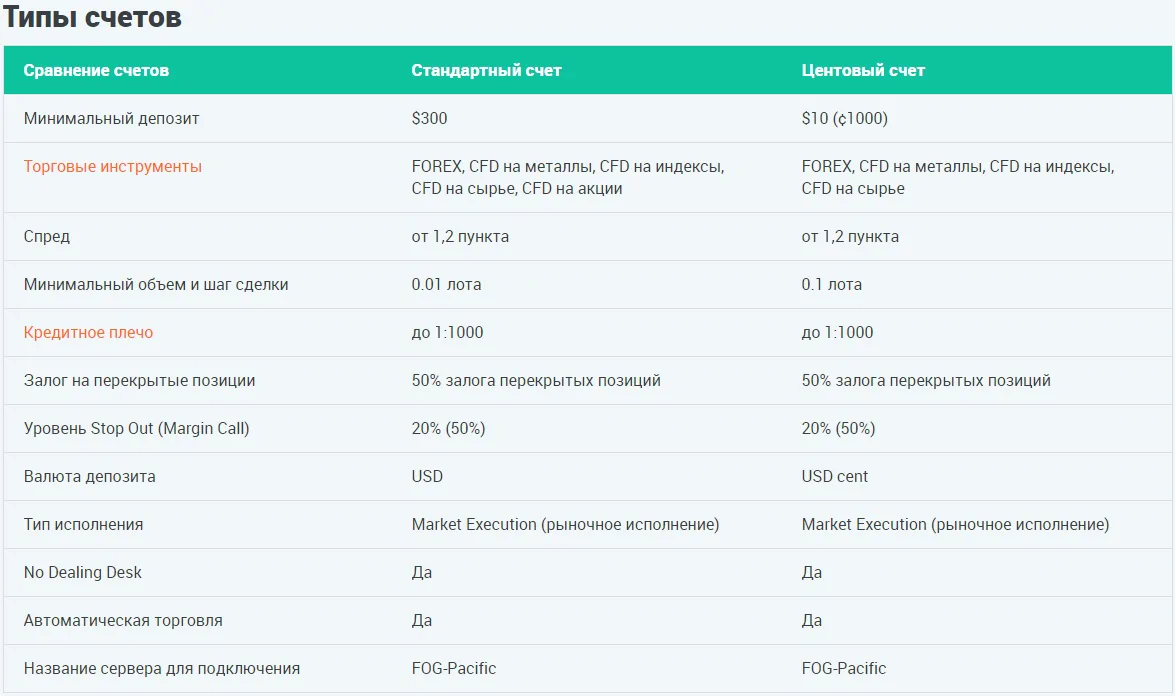
Task: Open the Кредитное плечо link
Action: coord(88,333)
